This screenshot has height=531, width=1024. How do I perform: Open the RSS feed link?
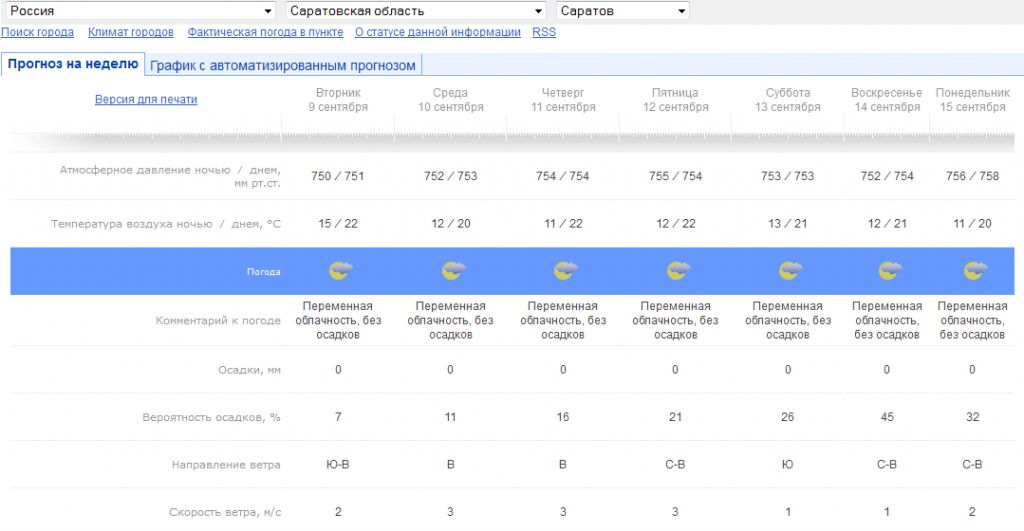click(544, 32)
